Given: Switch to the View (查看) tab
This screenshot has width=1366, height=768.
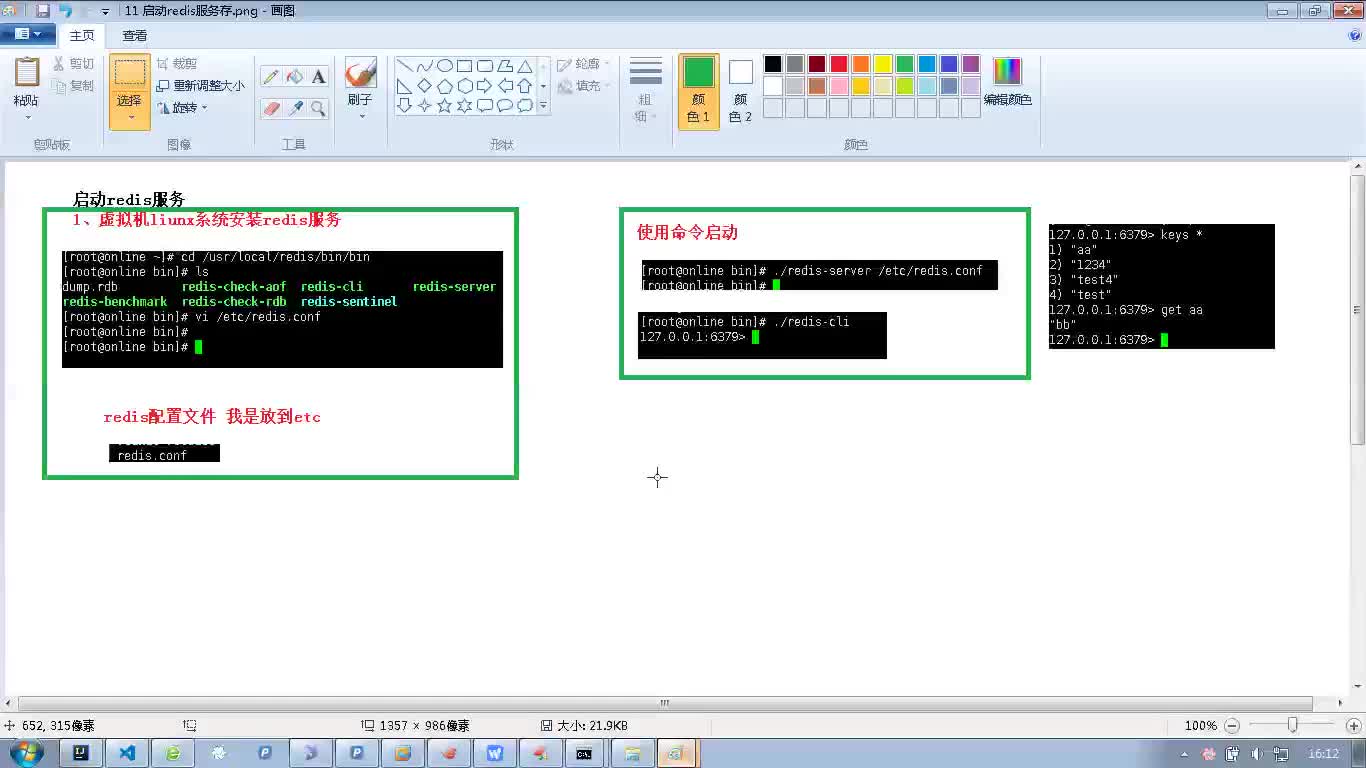Looking at the screenshot, I should [x=134, y=36].
